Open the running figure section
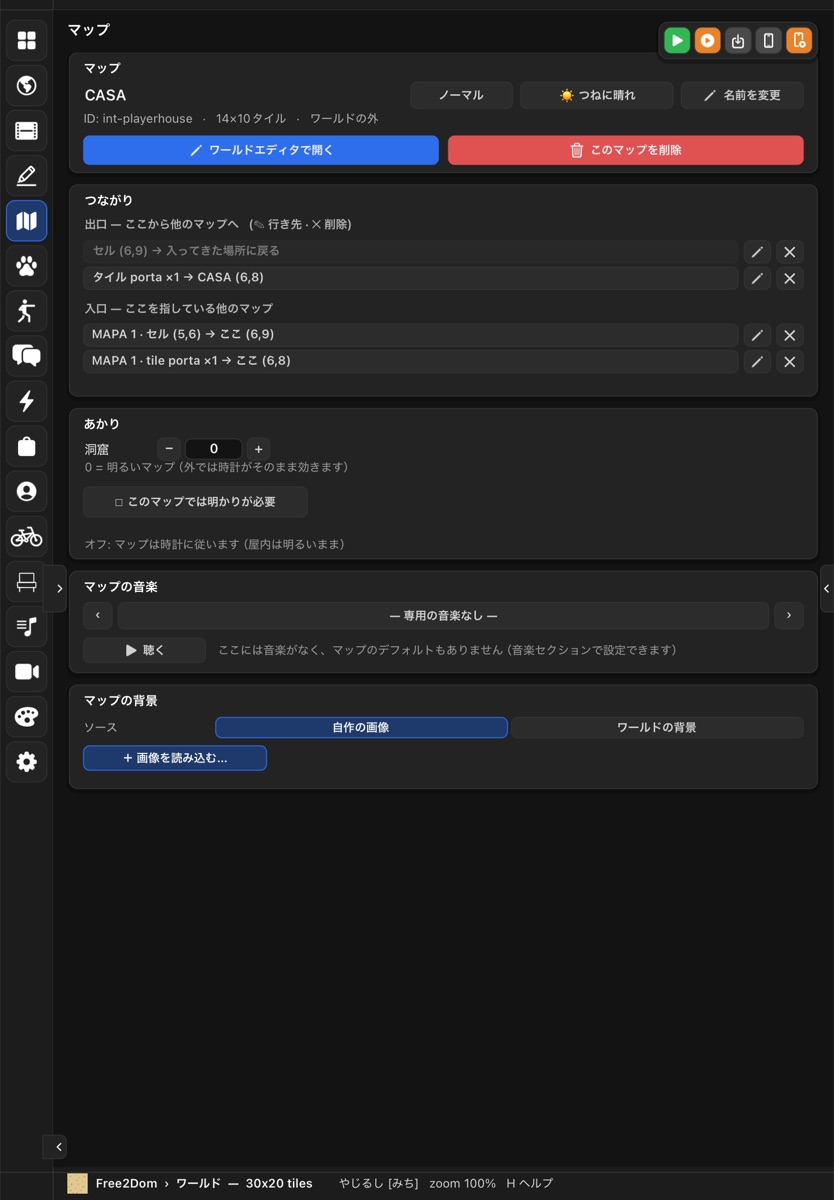The image size is (834, 1200). [x=27, y=311]
